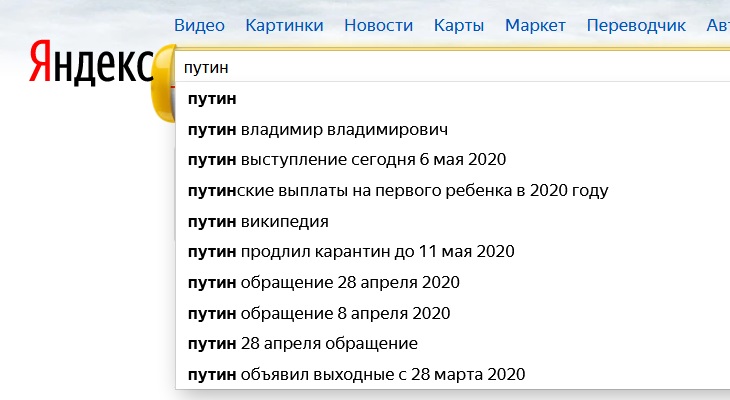This screenshot has height=400, width=730.
Task: Select путинские выплаты на первого ребенка suggestion
Action: [x=453, y=190]
